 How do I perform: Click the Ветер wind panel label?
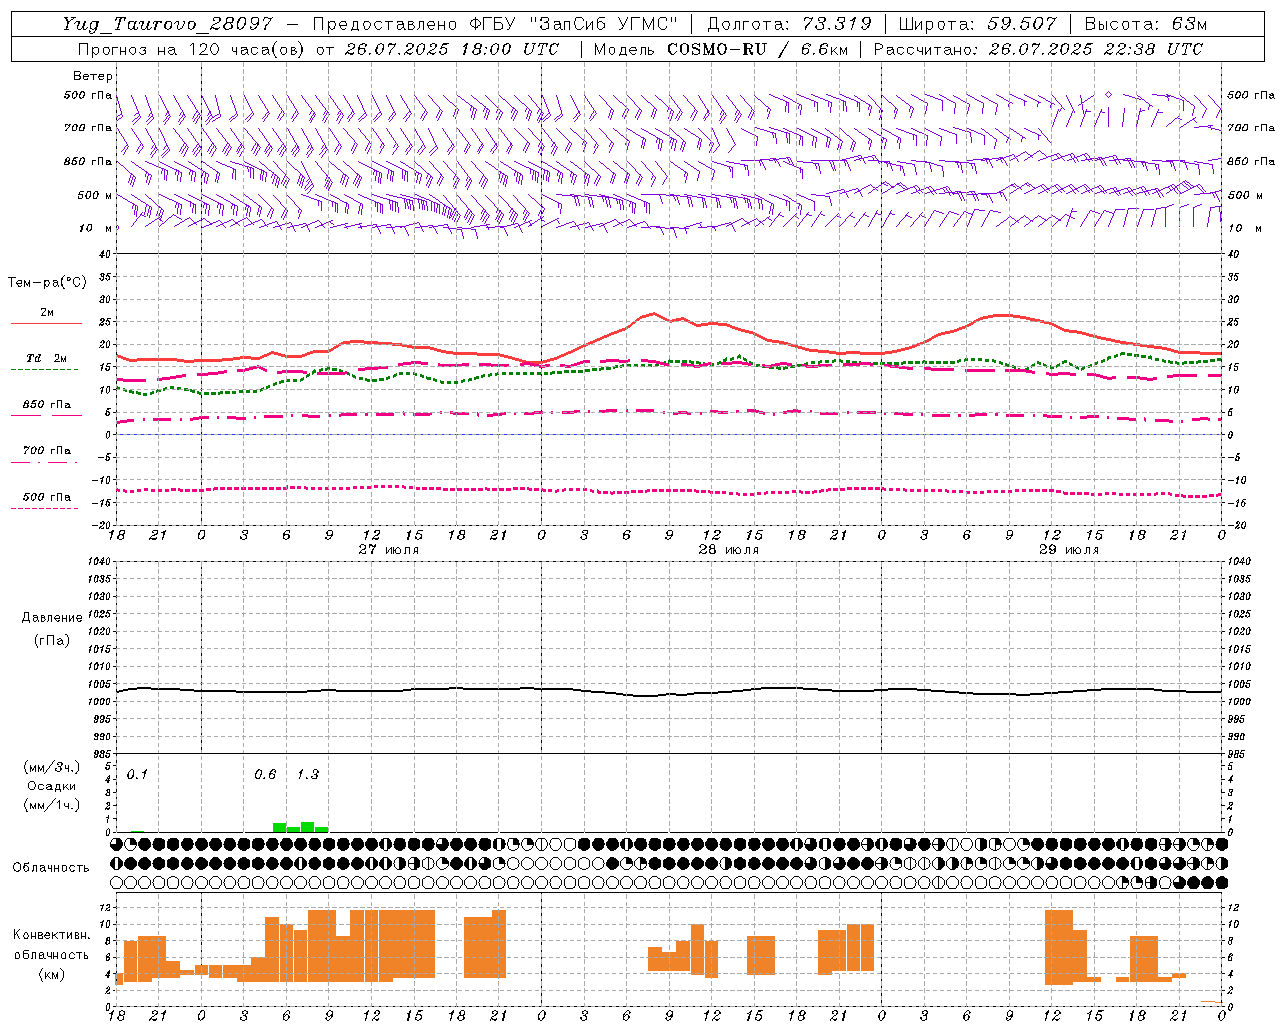pyautogui.click(x=92, y=76)
